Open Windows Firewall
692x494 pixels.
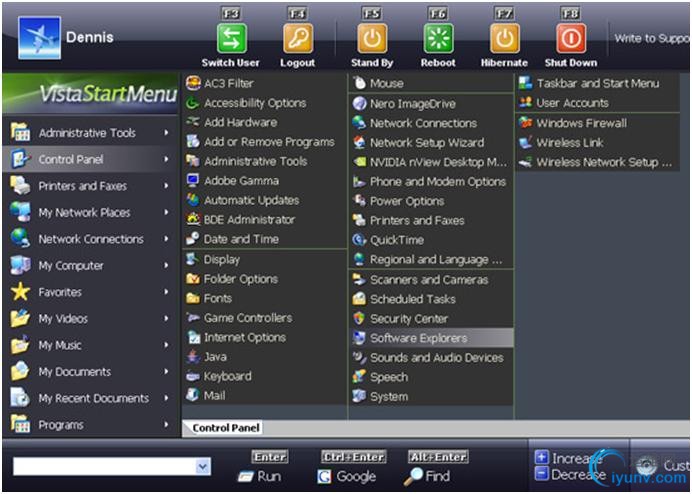(x=598, y=123)
